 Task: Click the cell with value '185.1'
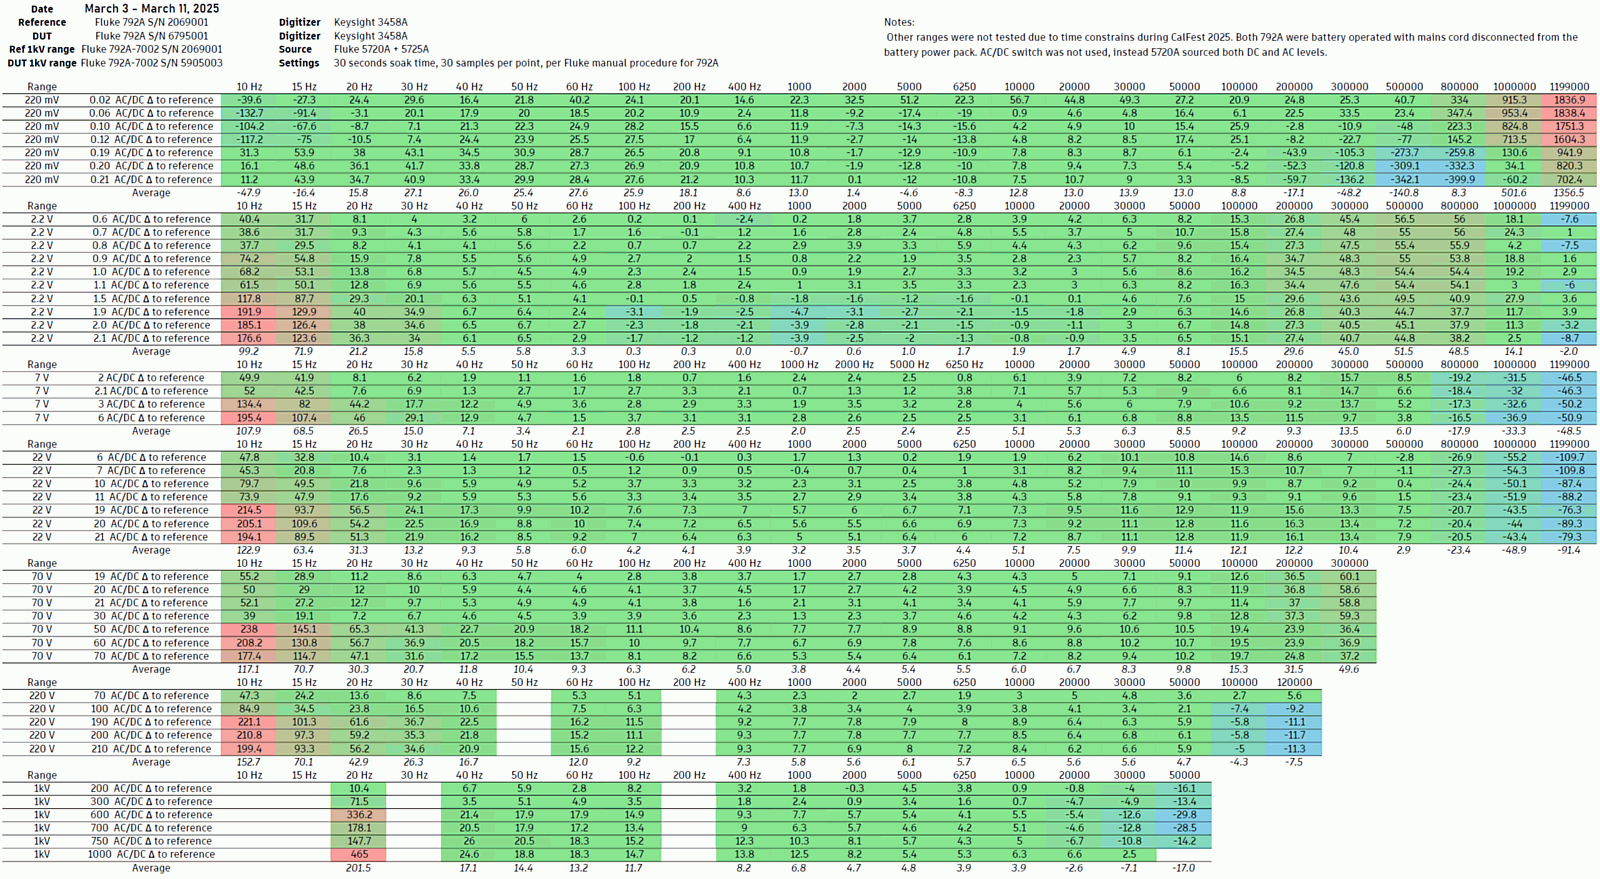(249, 324)
